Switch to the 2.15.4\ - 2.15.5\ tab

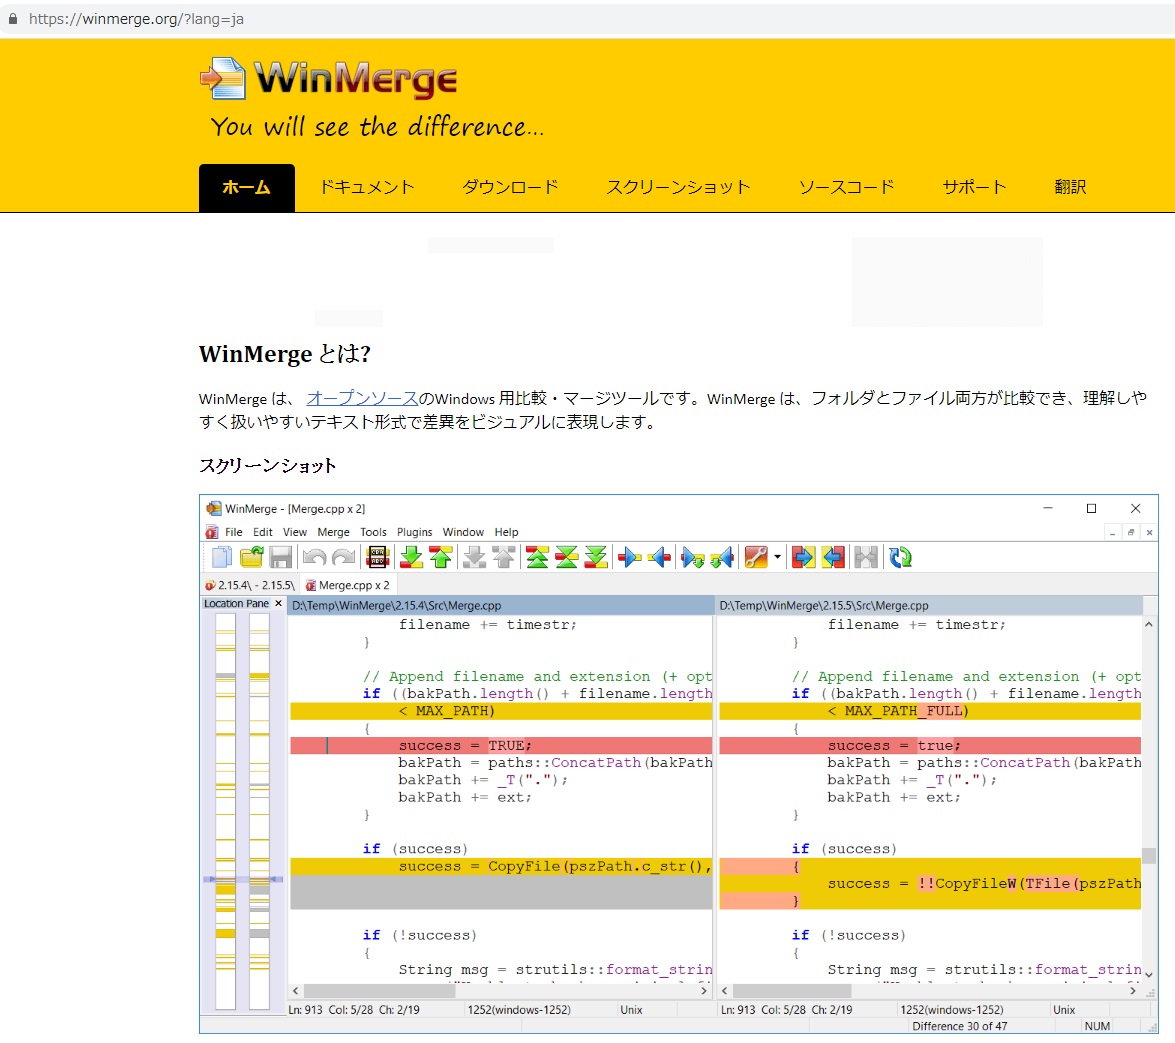tap(250, 585)
